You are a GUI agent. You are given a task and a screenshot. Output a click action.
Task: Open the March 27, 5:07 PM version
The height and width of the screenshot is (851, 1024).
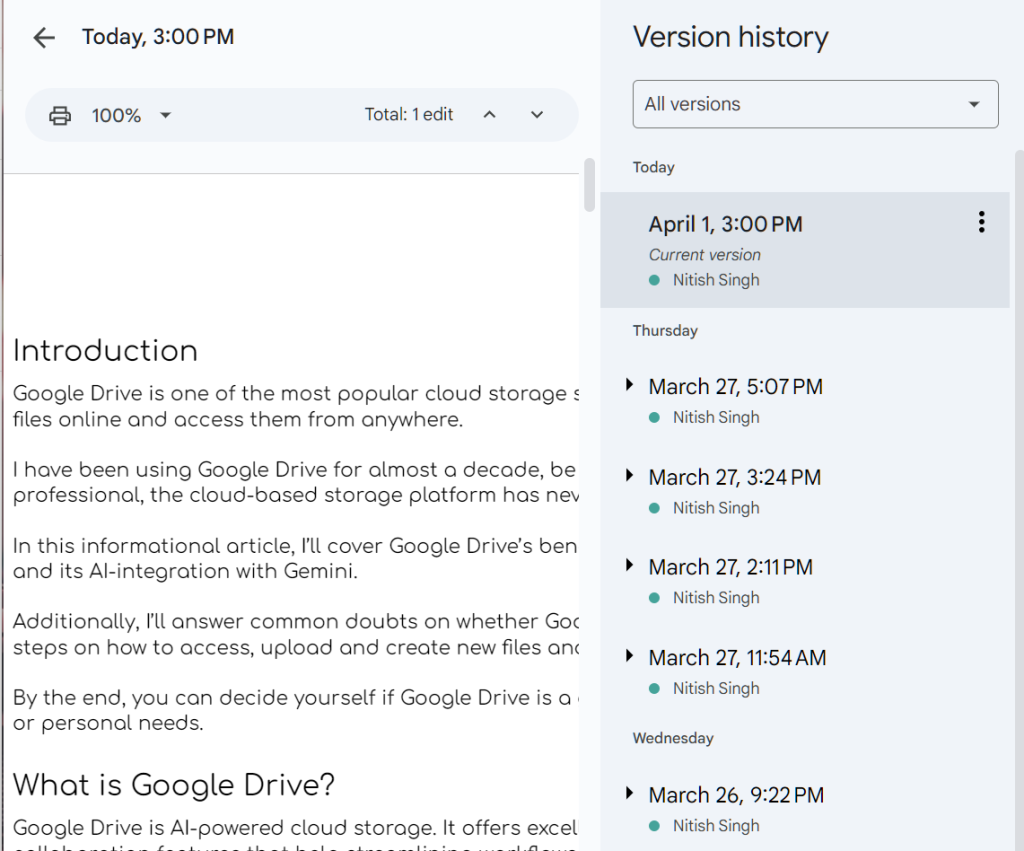coord(735,387)
